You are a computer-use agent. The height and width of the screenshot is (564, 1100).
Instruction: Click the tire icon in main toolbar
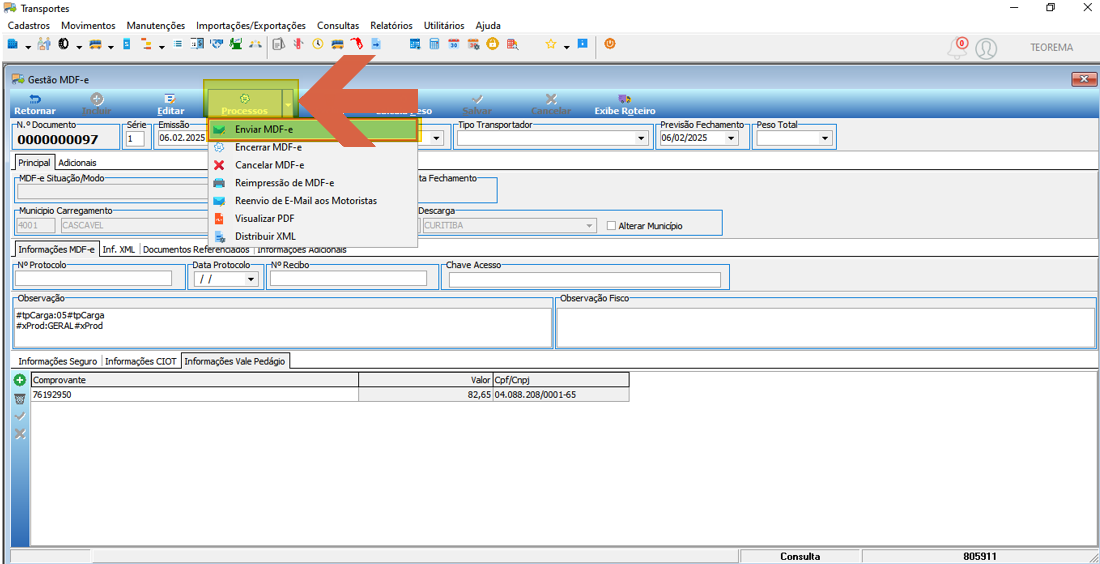point(63,44)
